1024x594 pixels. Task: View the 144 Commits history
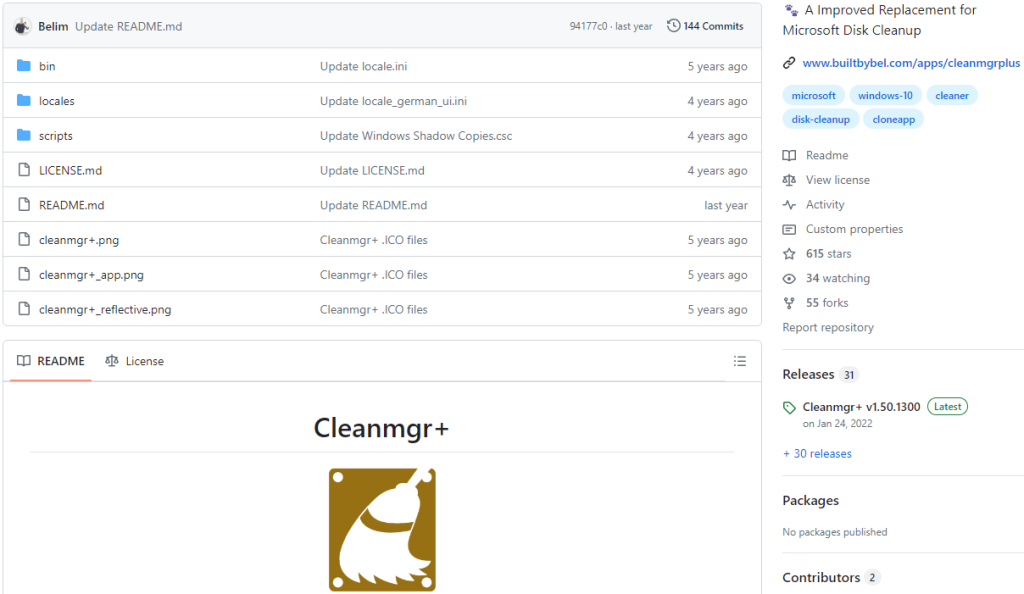(705, 25)
